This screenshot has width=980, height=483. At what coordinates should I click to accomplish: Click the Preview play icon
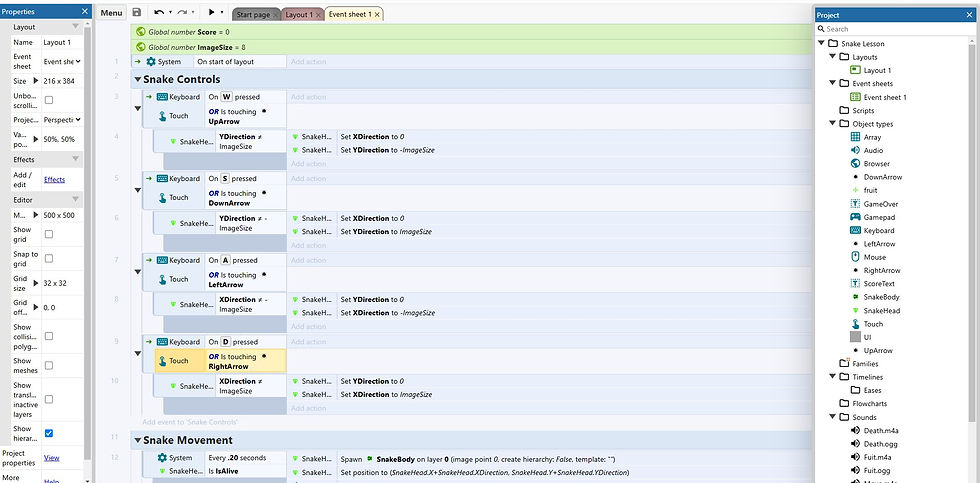[x=212, y=12]
